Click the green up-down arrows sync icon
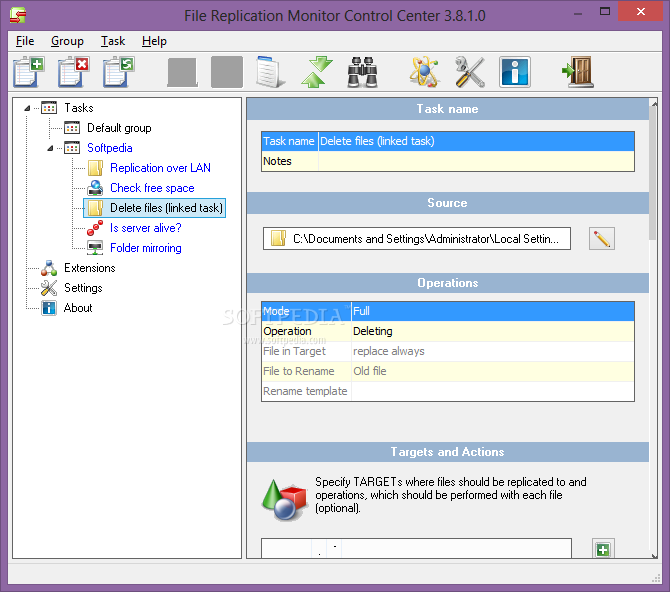Screen dimensions: 670x592 click(317, 72)
